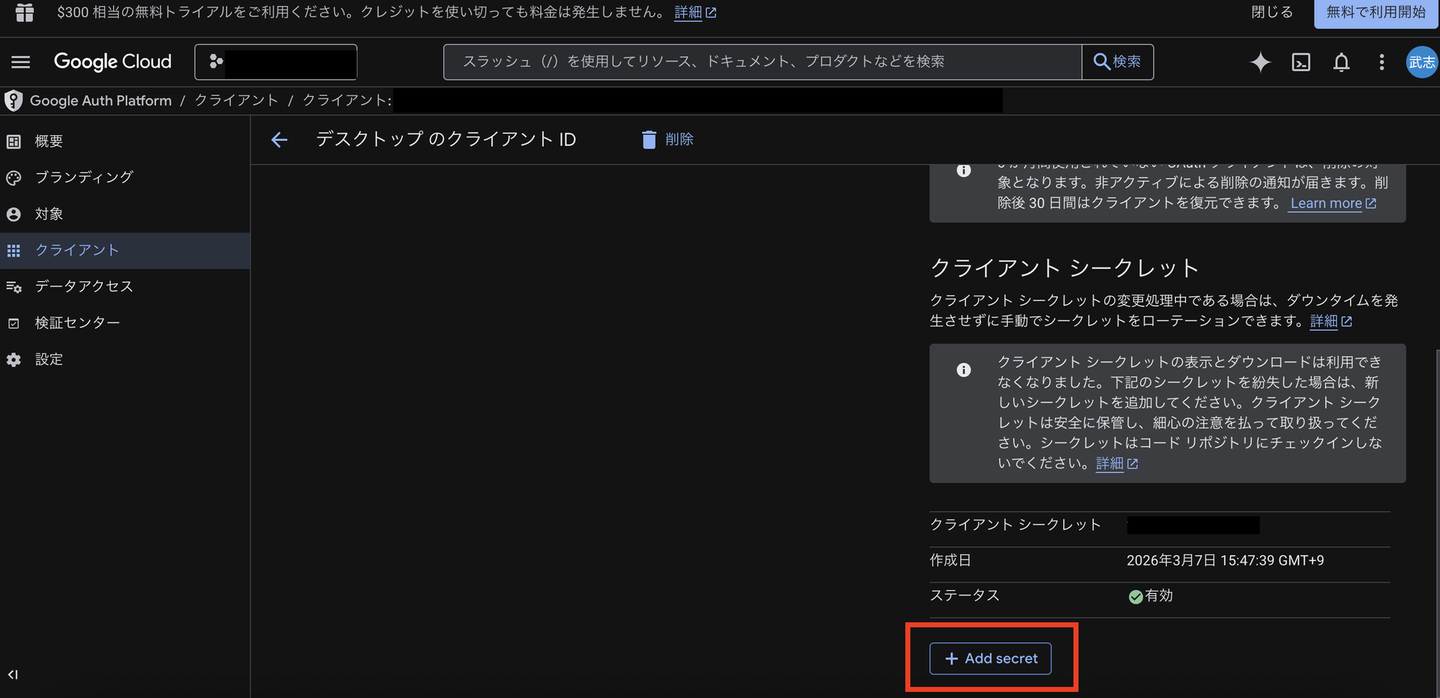Open the Gemini sparkle assistant icon
This screenshot has width=1440, height=698.
point(1260,62)
